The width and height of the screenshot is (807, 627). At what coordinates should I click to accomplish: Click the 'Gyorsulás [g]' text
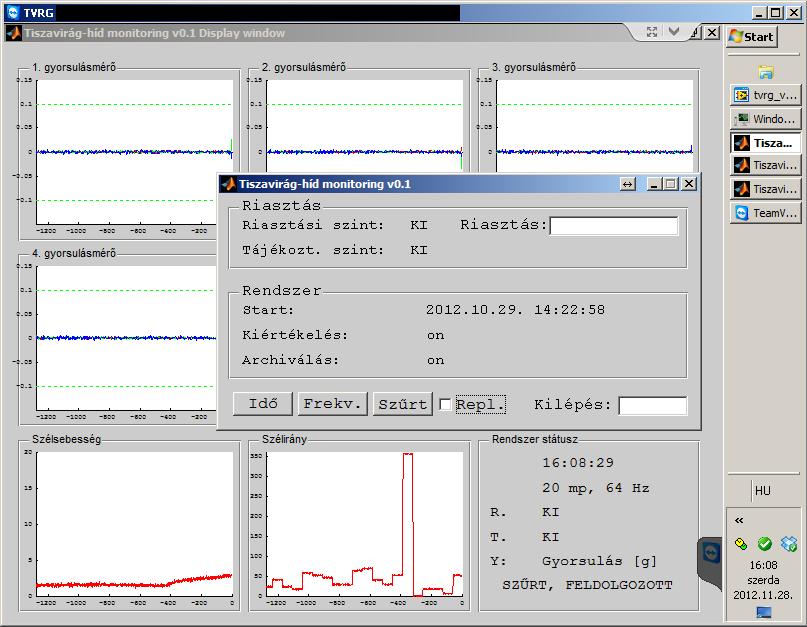pyautogui.click(x=600, y=561)
